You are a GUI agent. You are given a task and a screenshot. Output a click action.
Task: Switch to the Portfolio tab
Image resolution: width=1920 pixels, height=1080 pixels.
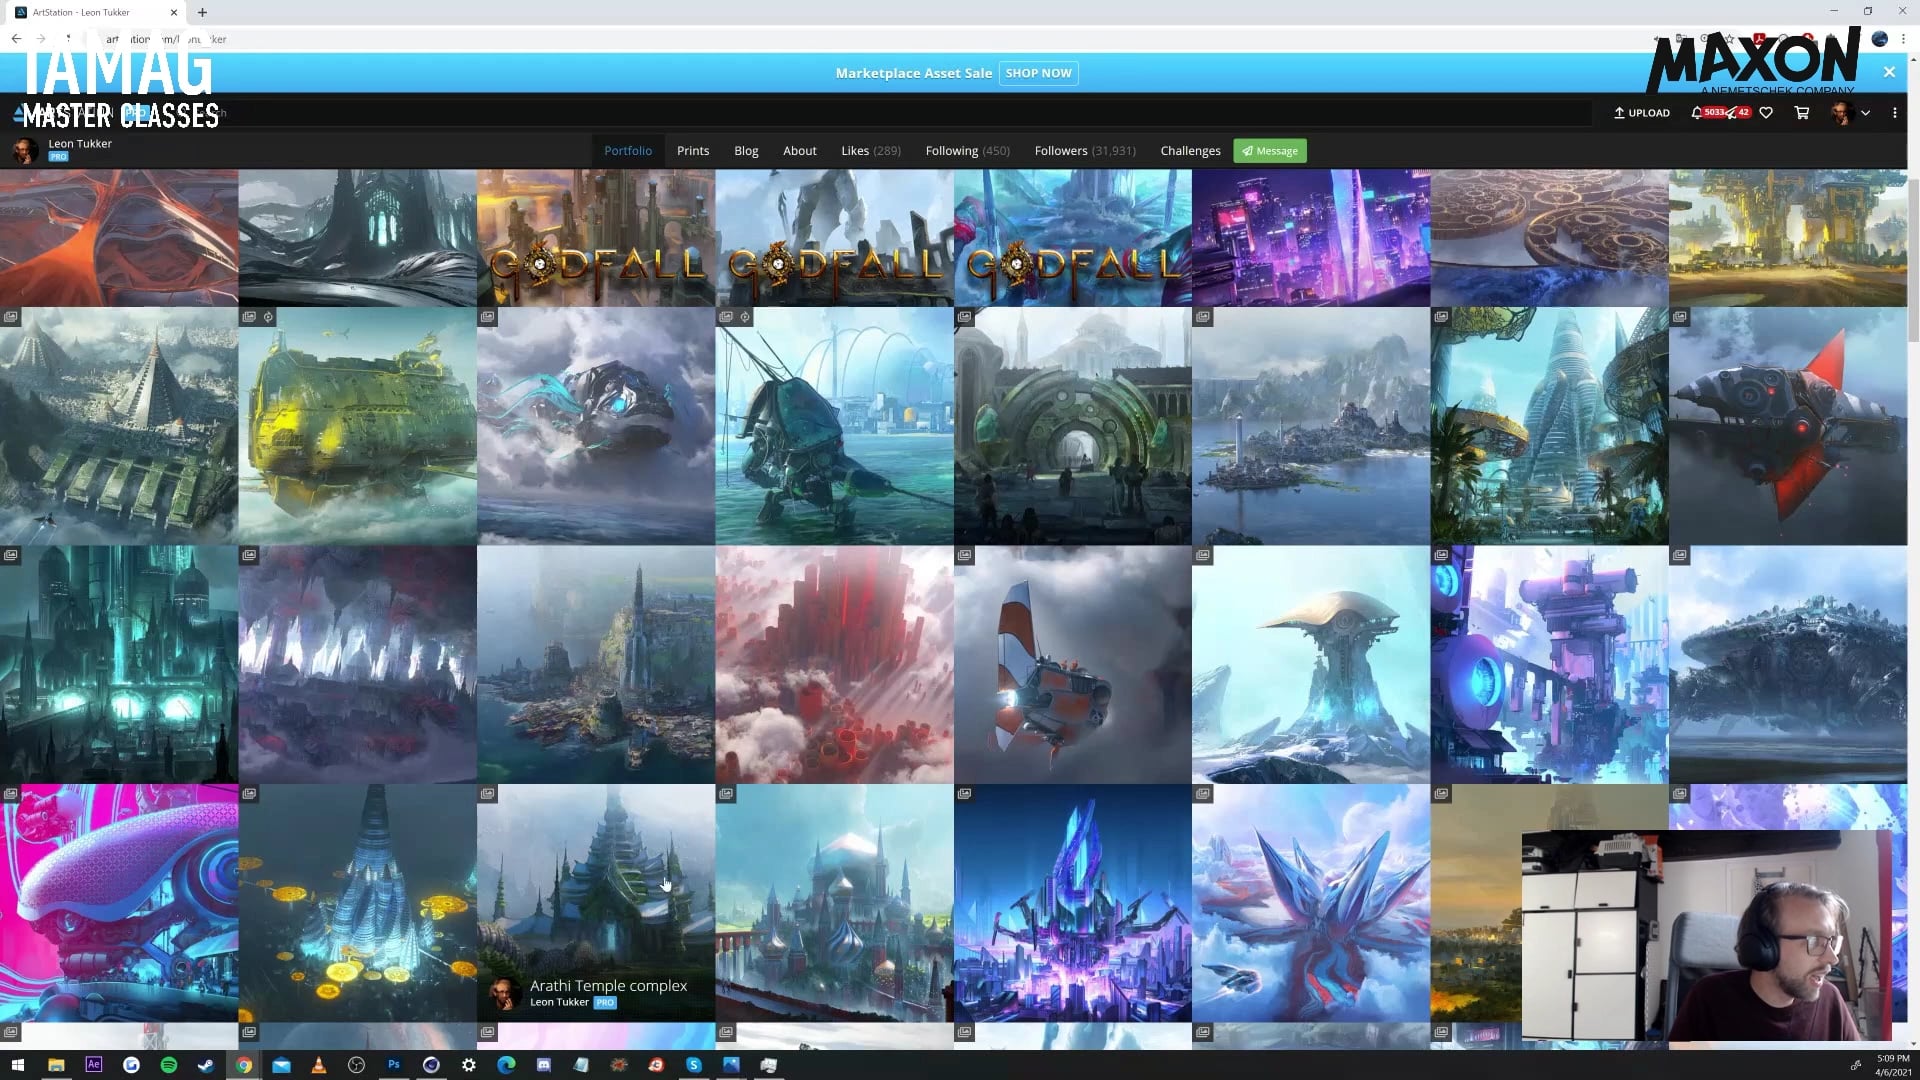tap(628, 151)
